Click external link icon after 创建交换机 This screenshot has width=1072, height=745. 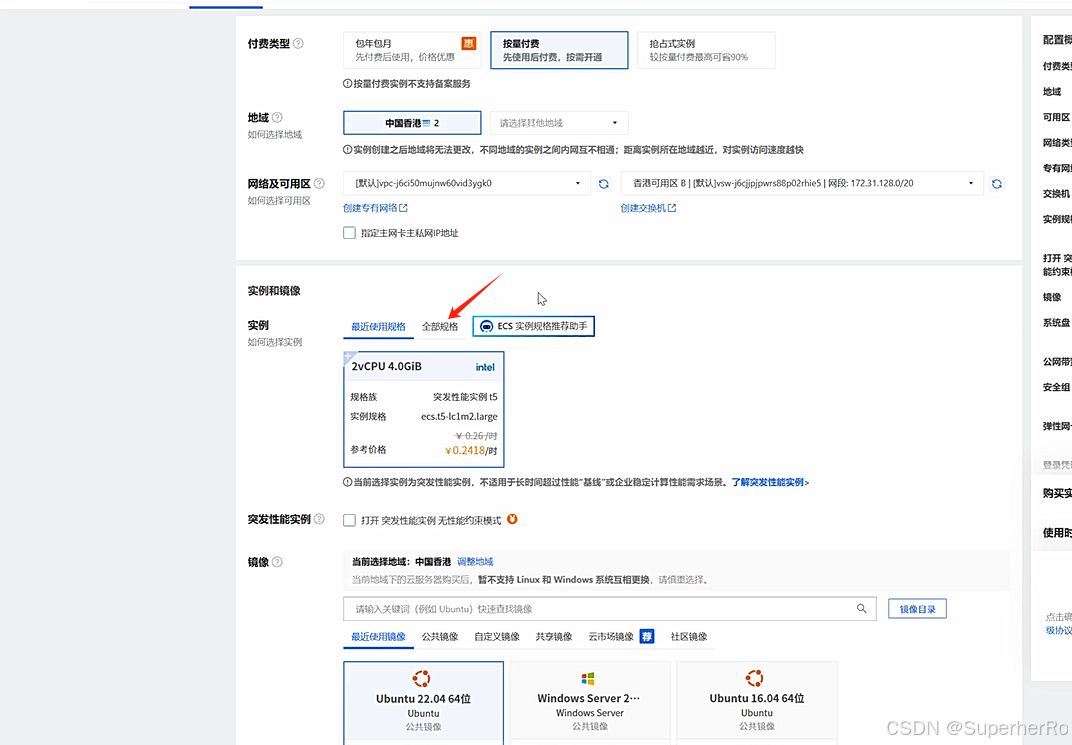pos(672,208)
